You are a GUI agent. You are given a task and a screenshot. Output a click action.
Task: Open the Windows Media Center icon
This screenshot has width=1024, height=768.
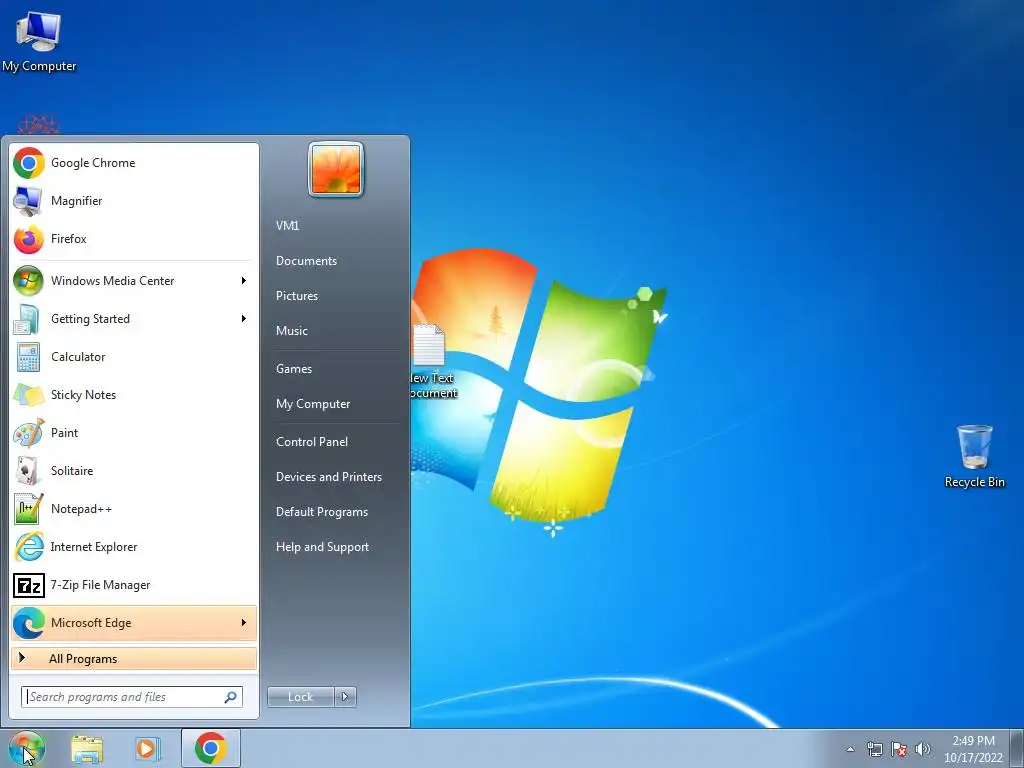[28, 281]
